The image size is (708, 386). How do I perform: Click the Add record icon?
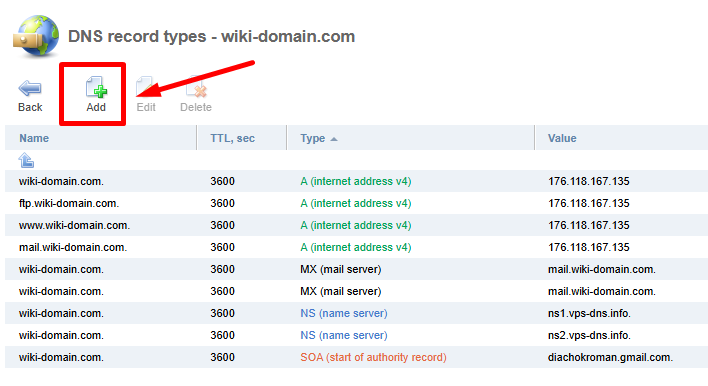point(96,87)
